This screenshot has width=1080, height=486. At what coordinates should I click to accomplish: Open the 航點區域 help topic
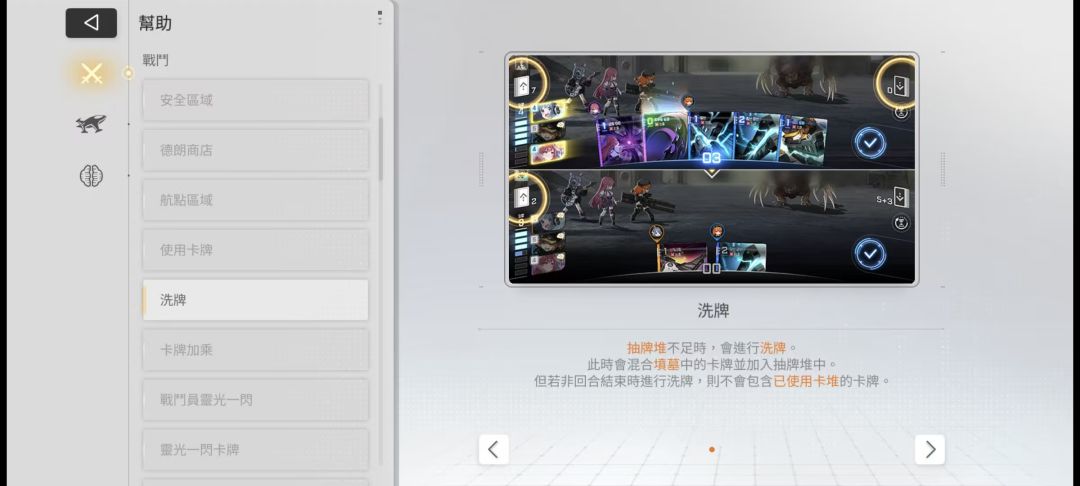point(256,200)
